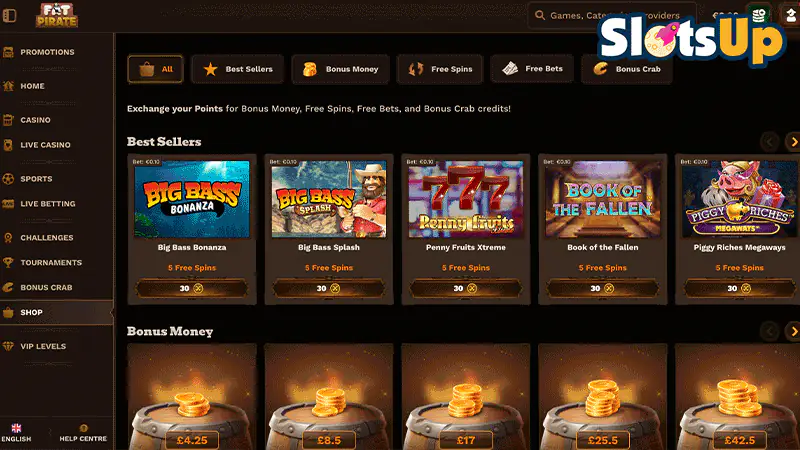The width and height of the screenshot is (800, 450).
Task: Toggle the sidebar collapse icon
Action: [x=10, y=15]
